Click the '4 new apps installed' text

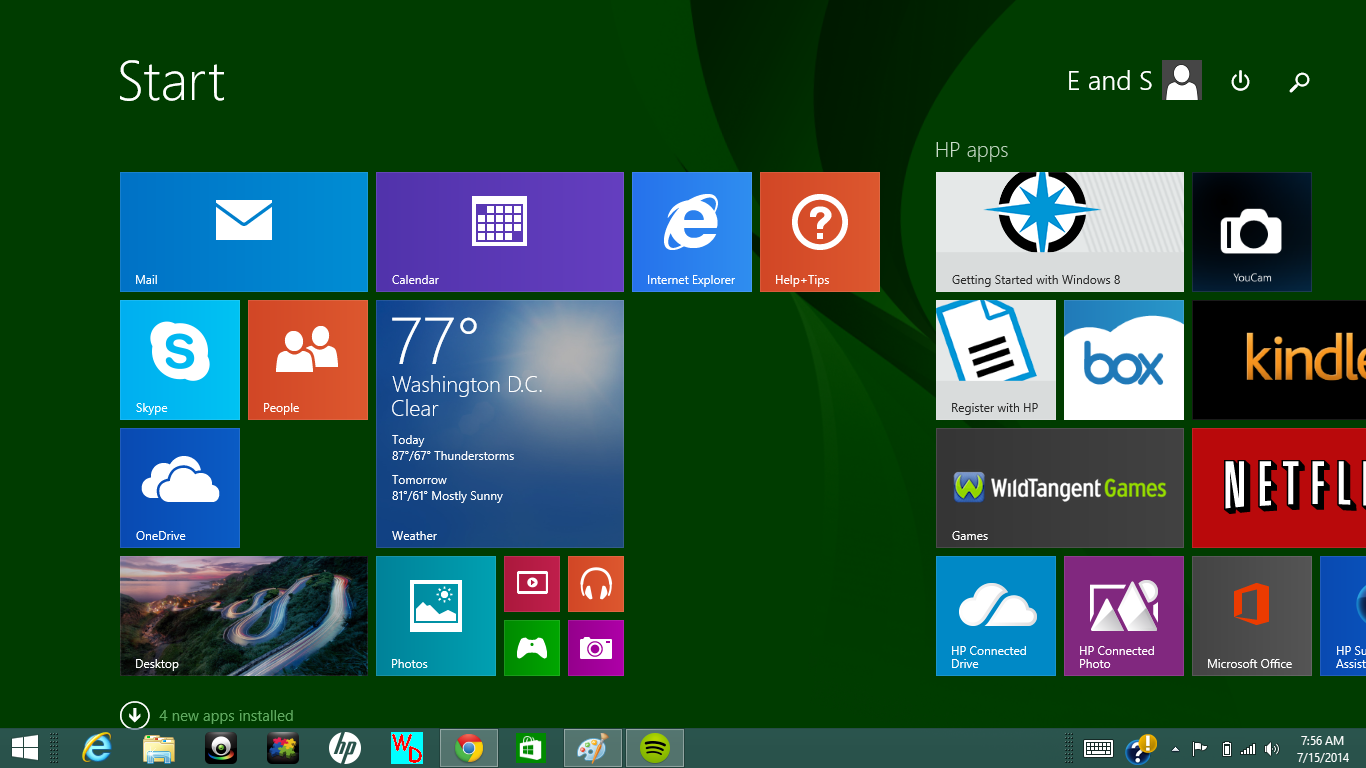pos(226,716)
